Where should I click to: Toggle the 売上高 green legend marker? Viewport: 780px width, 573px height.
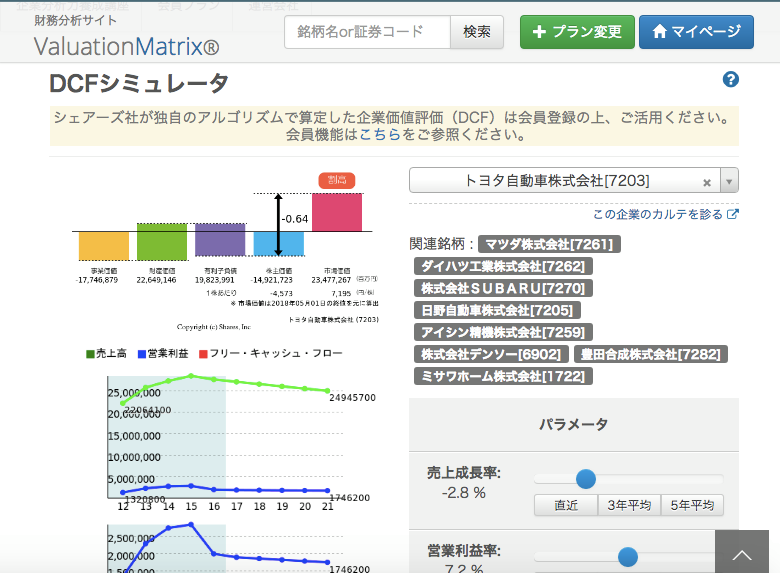[x=91, y=354]
